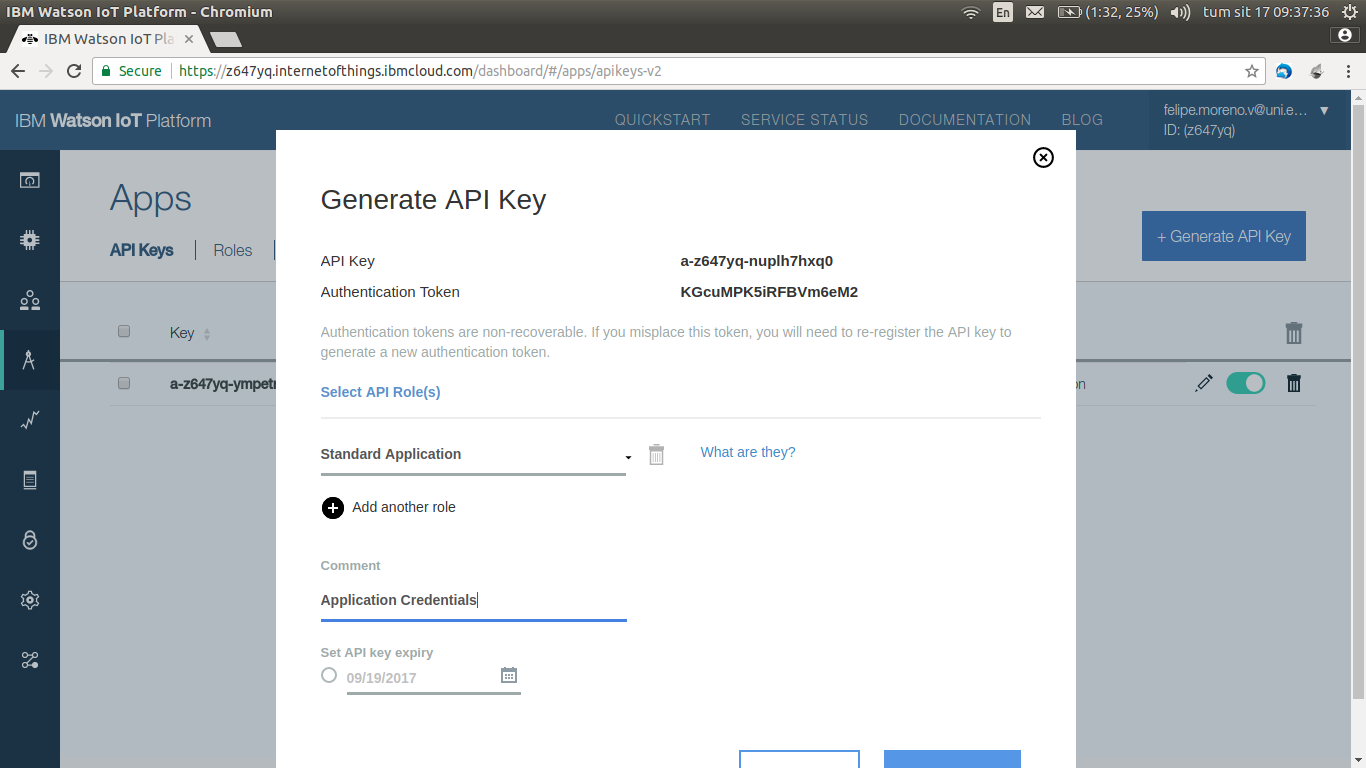This screenshot has width=1366, height=768.
Task: Open Chromium user profile icon
Action: click(x=1345, y=35)
